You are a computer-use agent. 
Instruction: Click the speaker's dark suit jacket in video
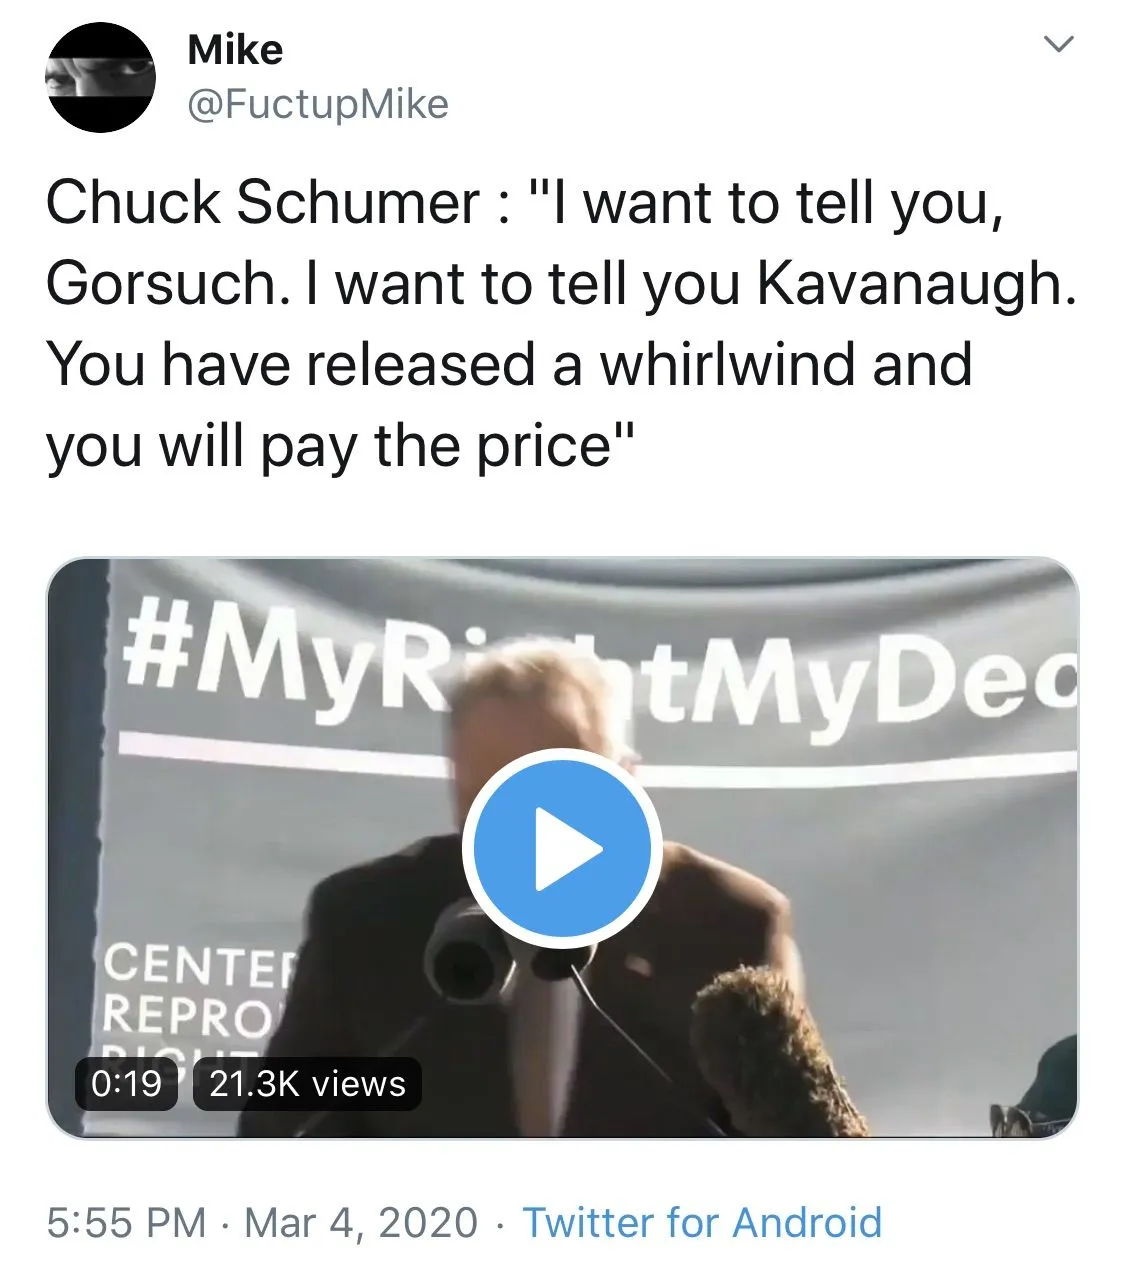click(x=380, y=920)
